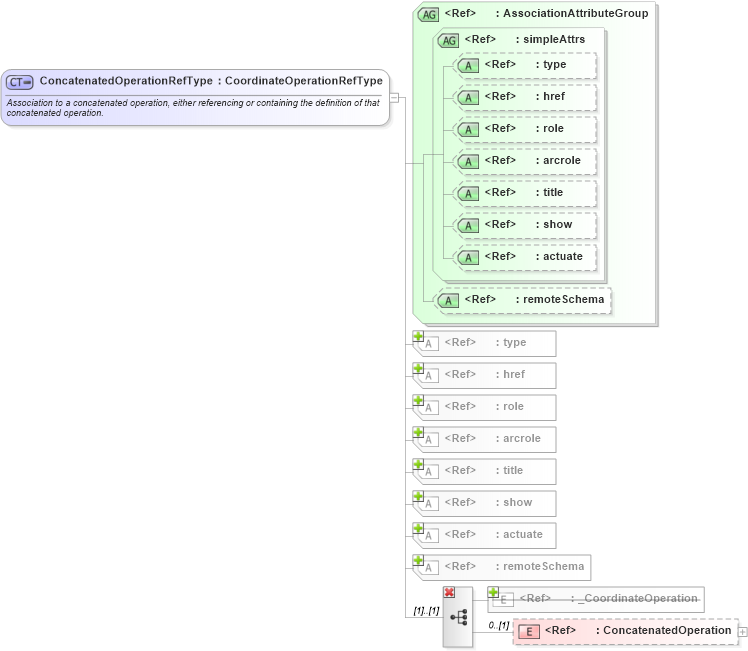Select green ': title' attribute label
The image size is (748, 651).
pyautogui.click(x=549, y=192)
